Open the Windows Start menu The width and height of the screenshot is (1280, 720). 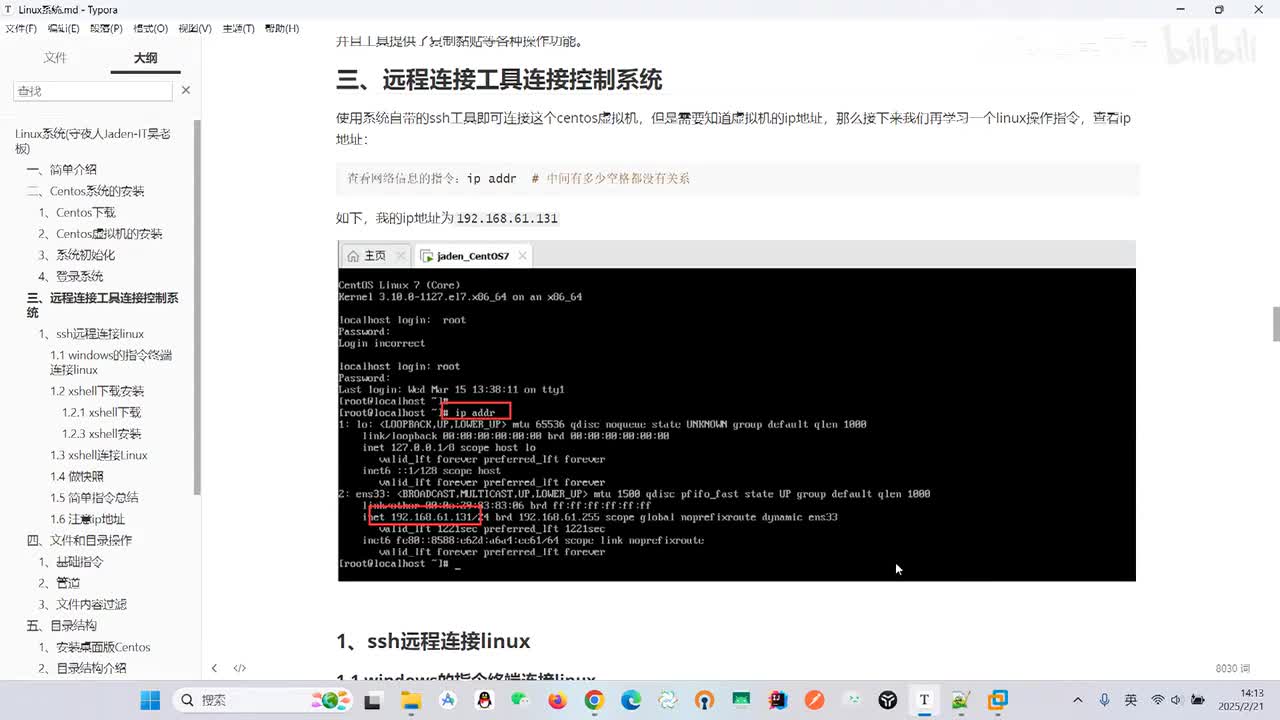150,700
